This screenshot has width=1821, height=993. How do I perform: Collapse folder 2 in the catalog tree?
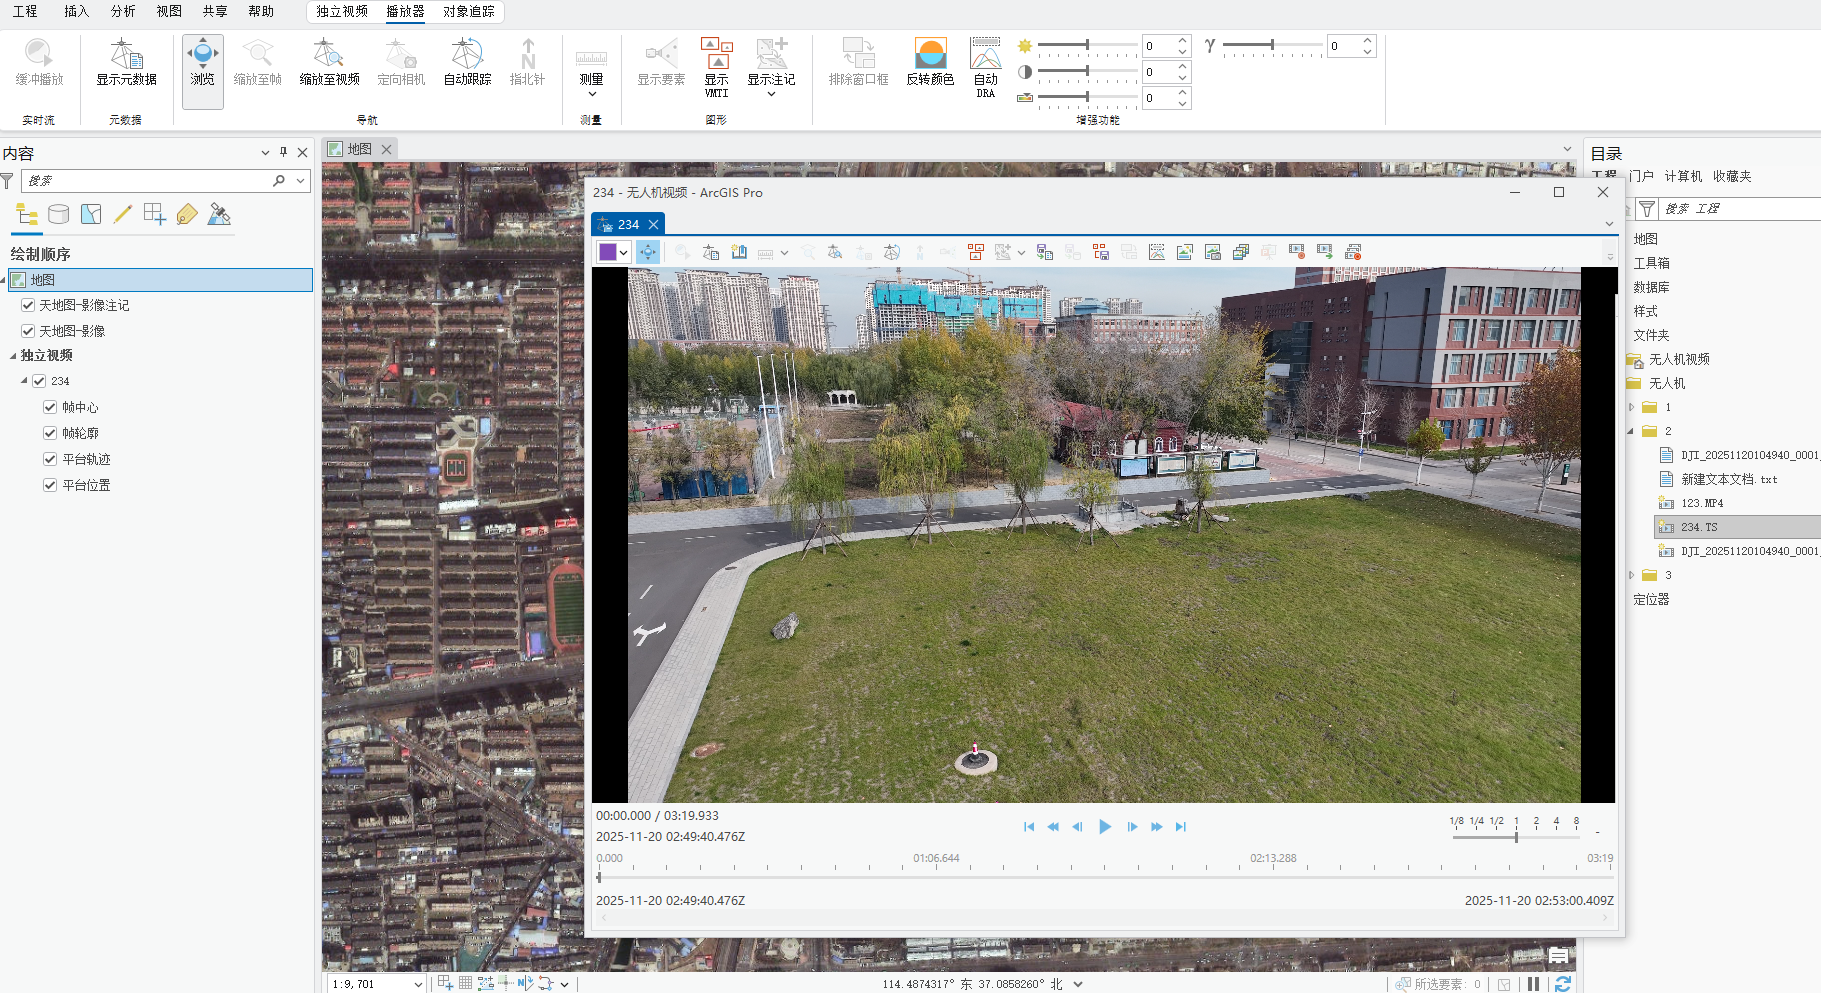tap(1631, 431)
